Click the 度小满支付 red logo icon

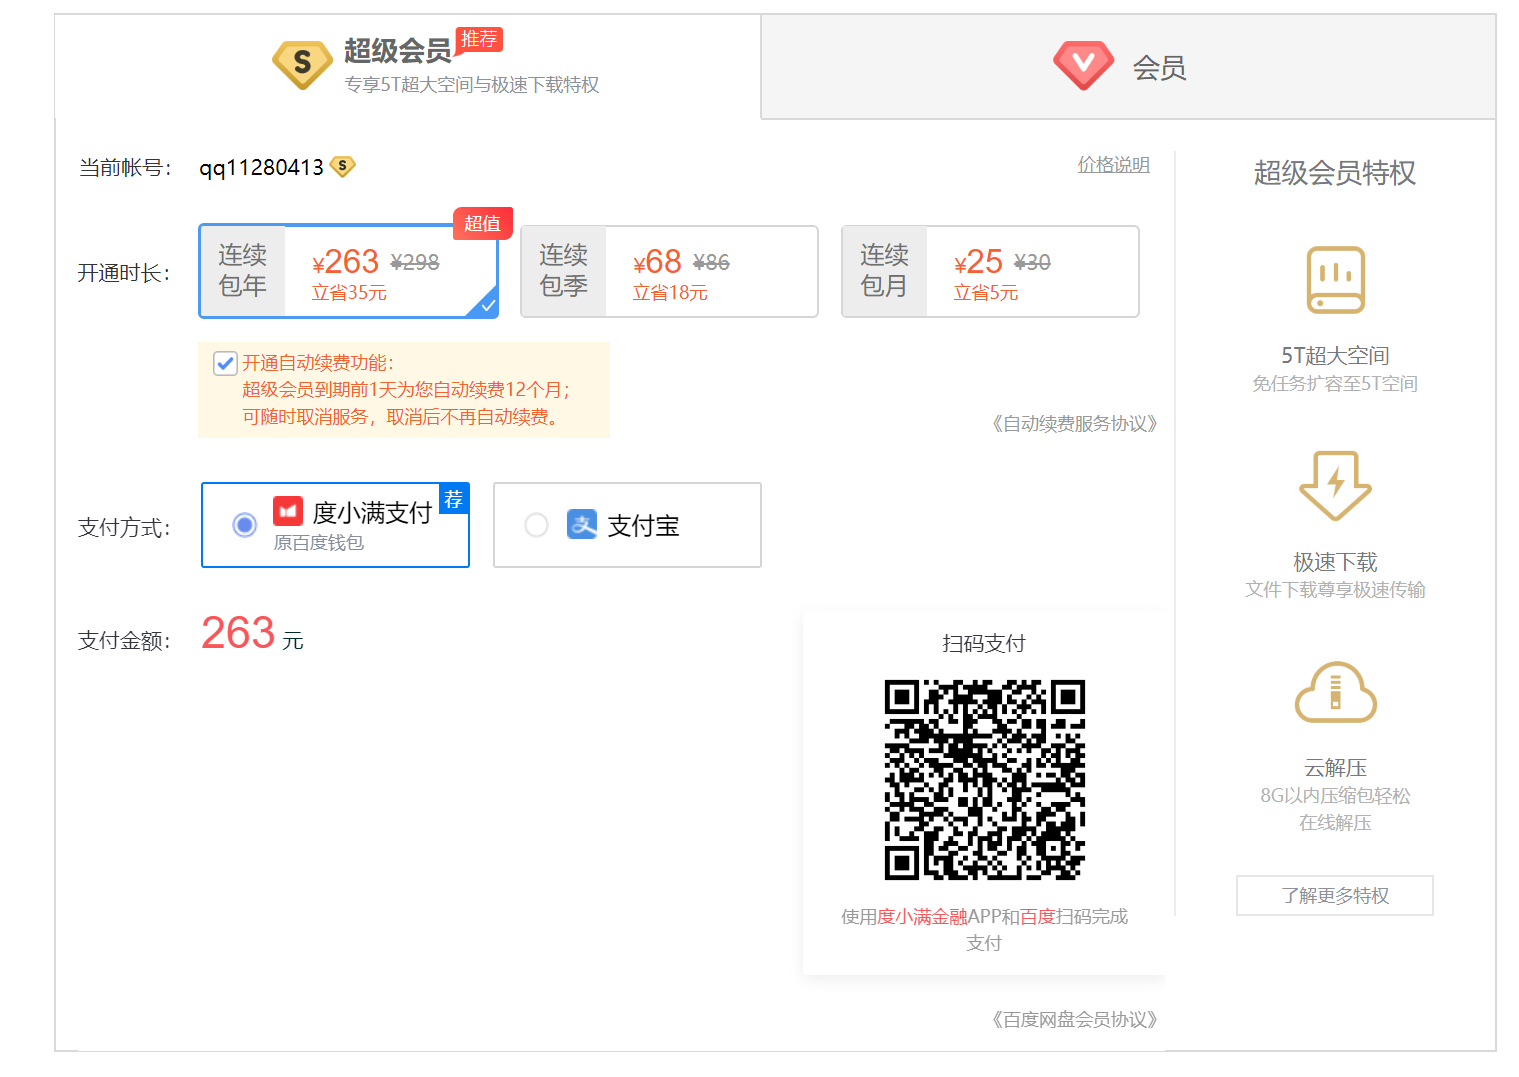click(288, 511)
